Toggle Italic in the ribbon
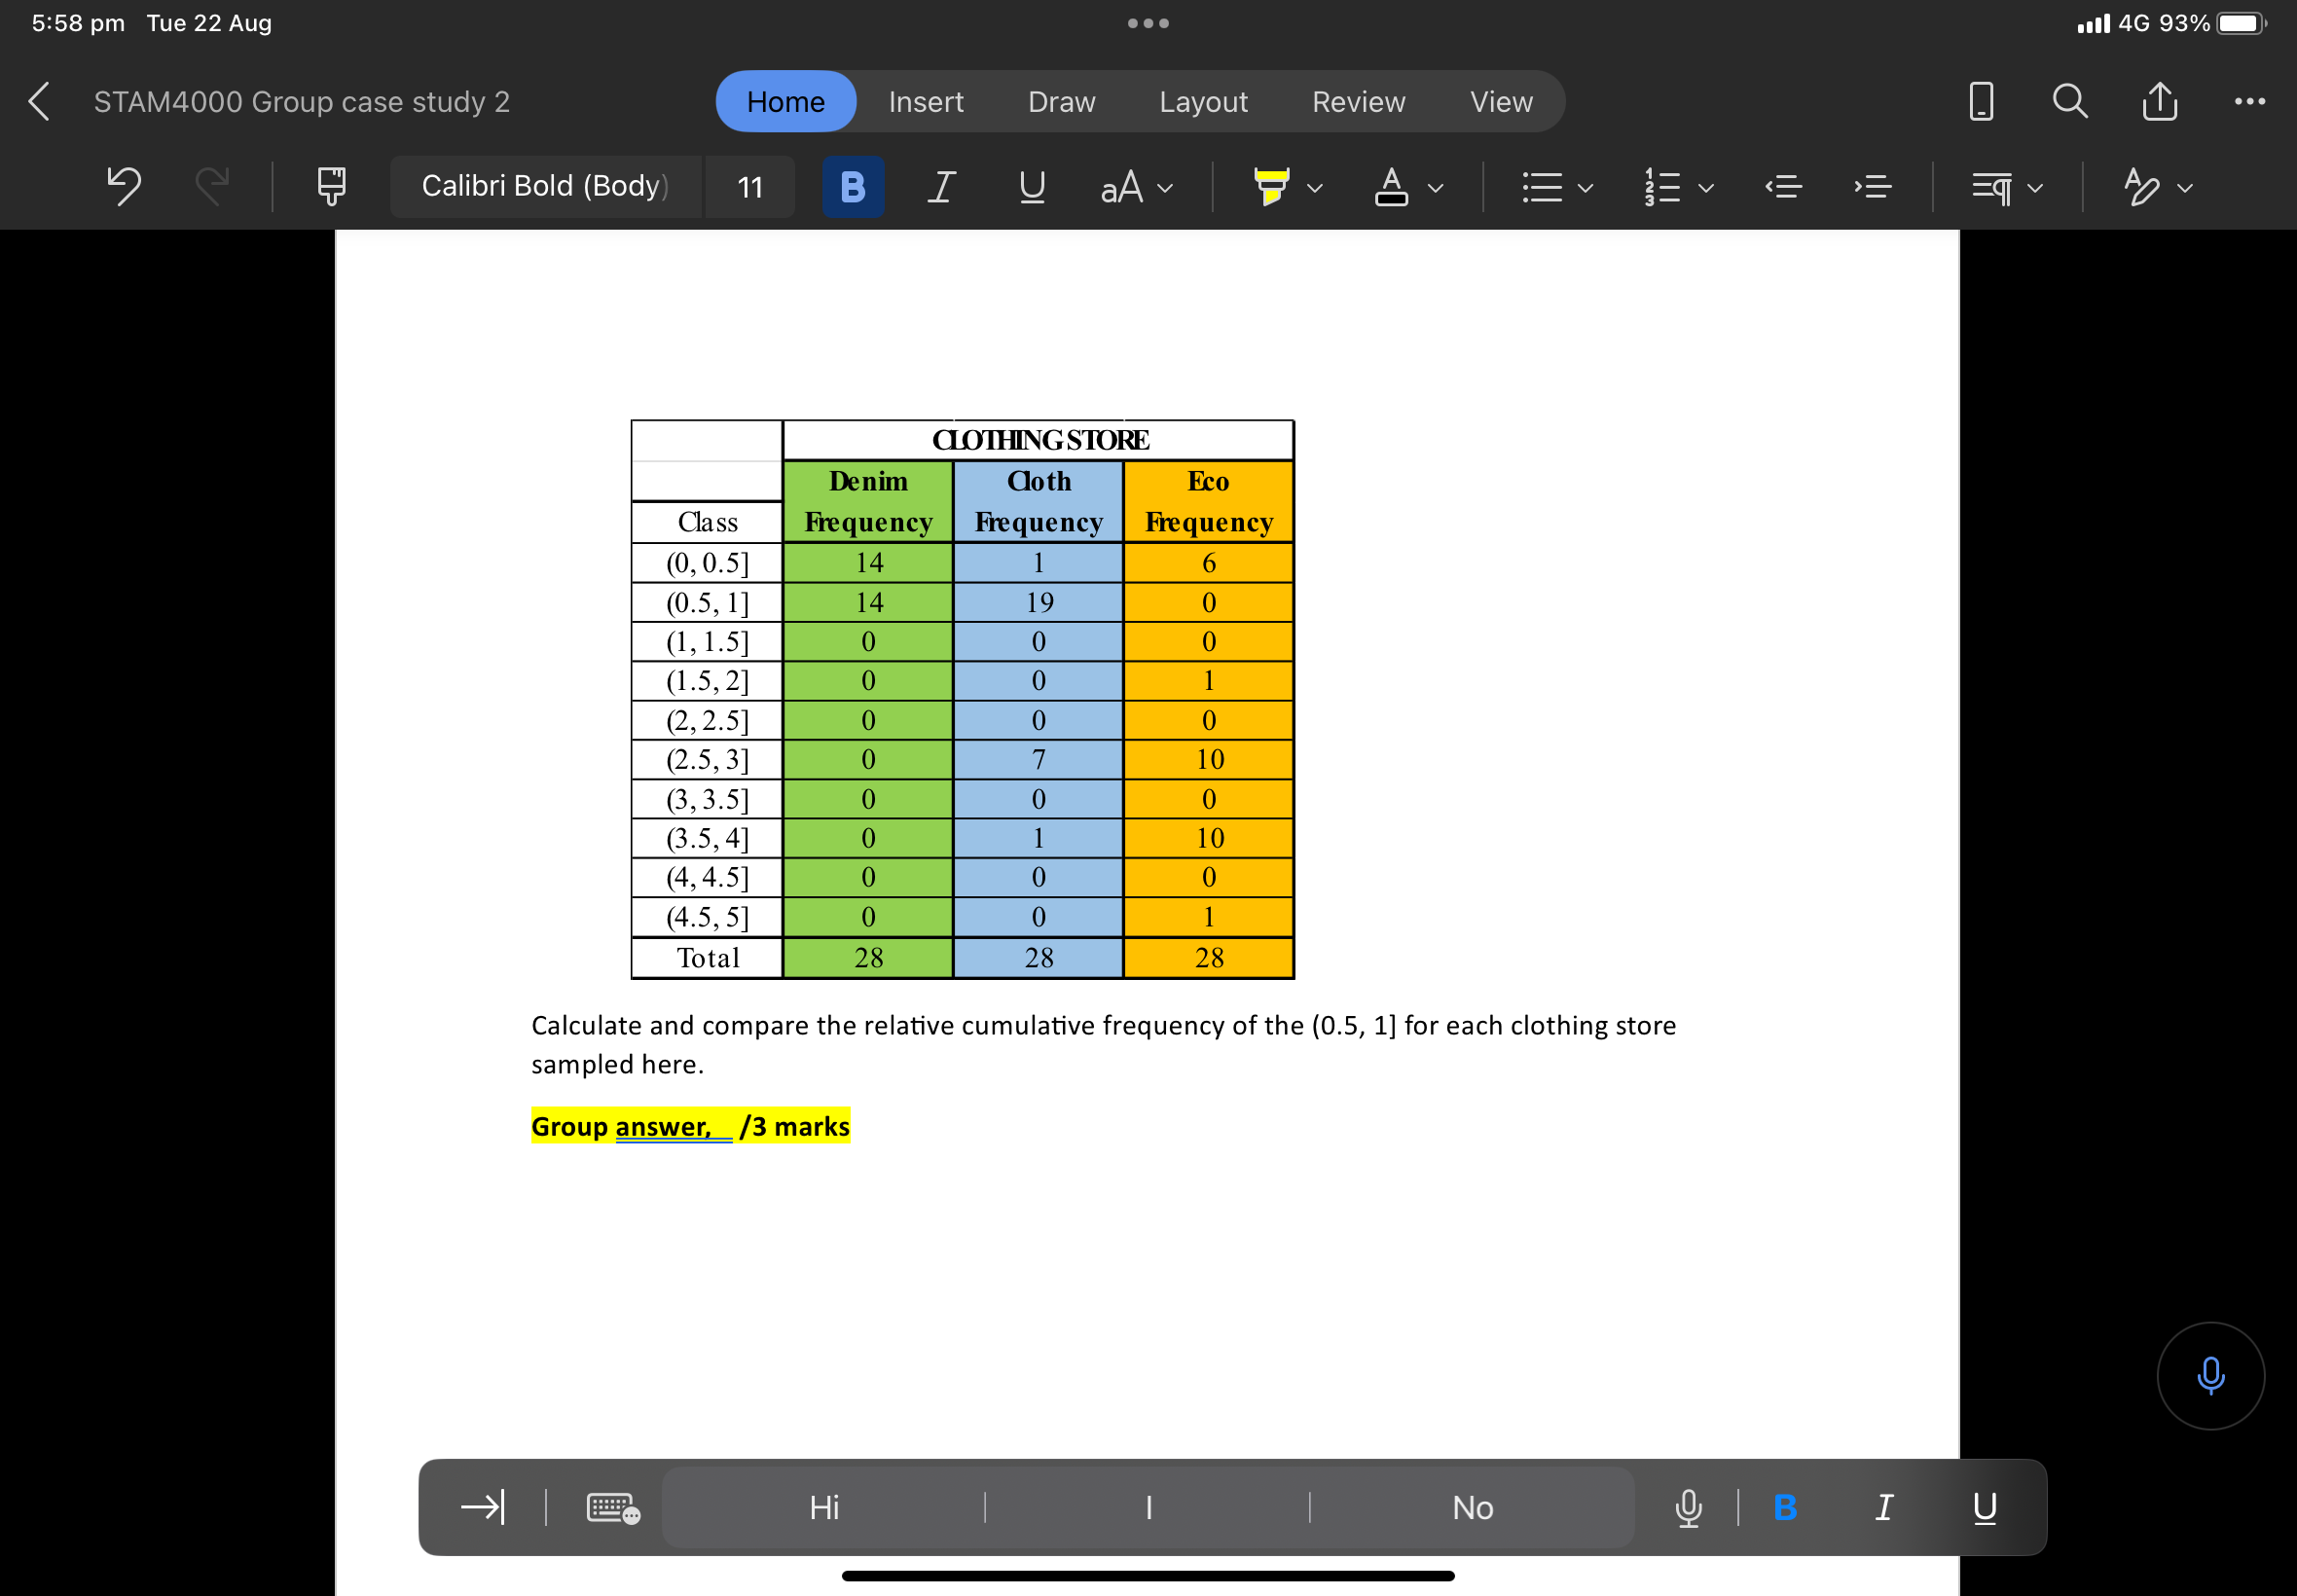Viewport: 2297px width, 1596px height. (x=940, y=186)
